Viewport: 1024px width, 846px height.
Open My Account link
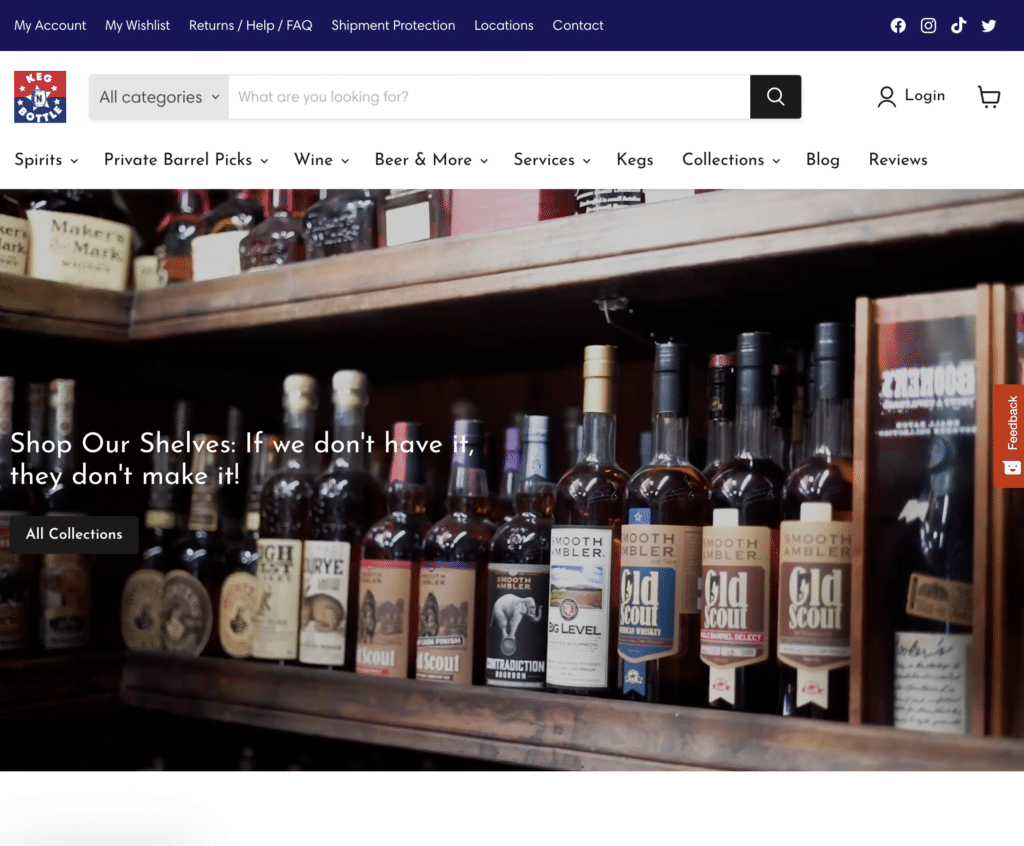tap(50, 25)
